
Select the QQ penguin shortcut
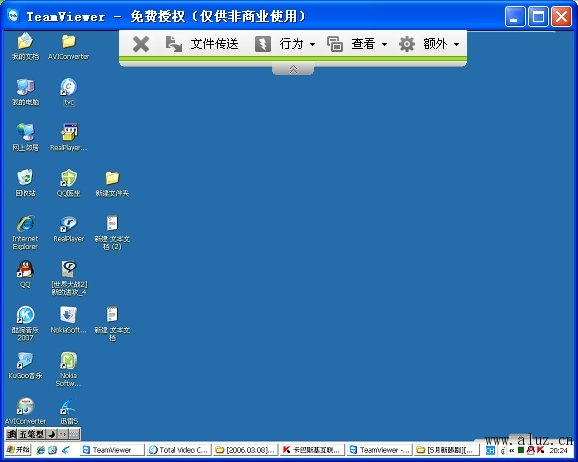tap(25, 274)
